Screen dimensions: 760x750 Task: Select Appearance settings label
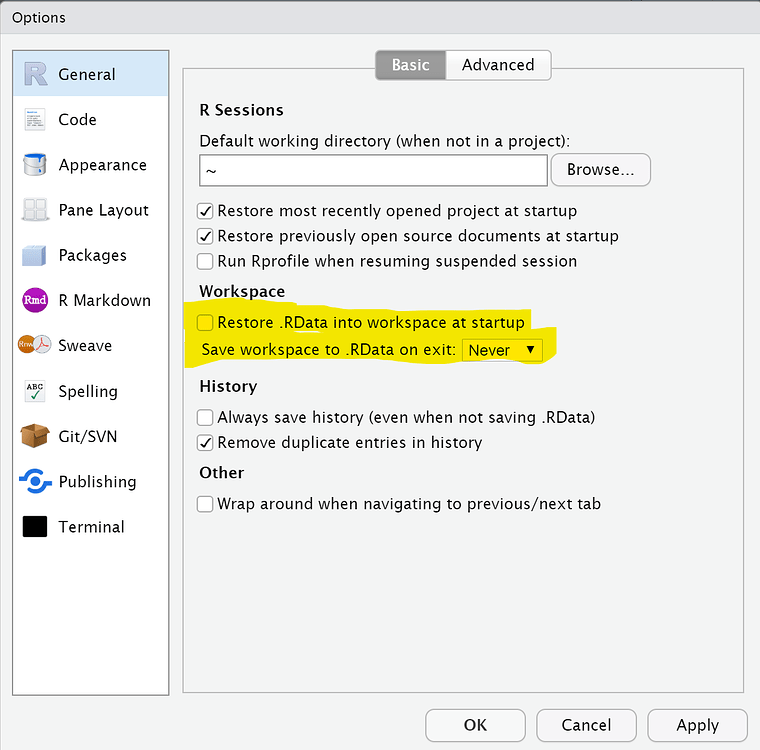103,165
